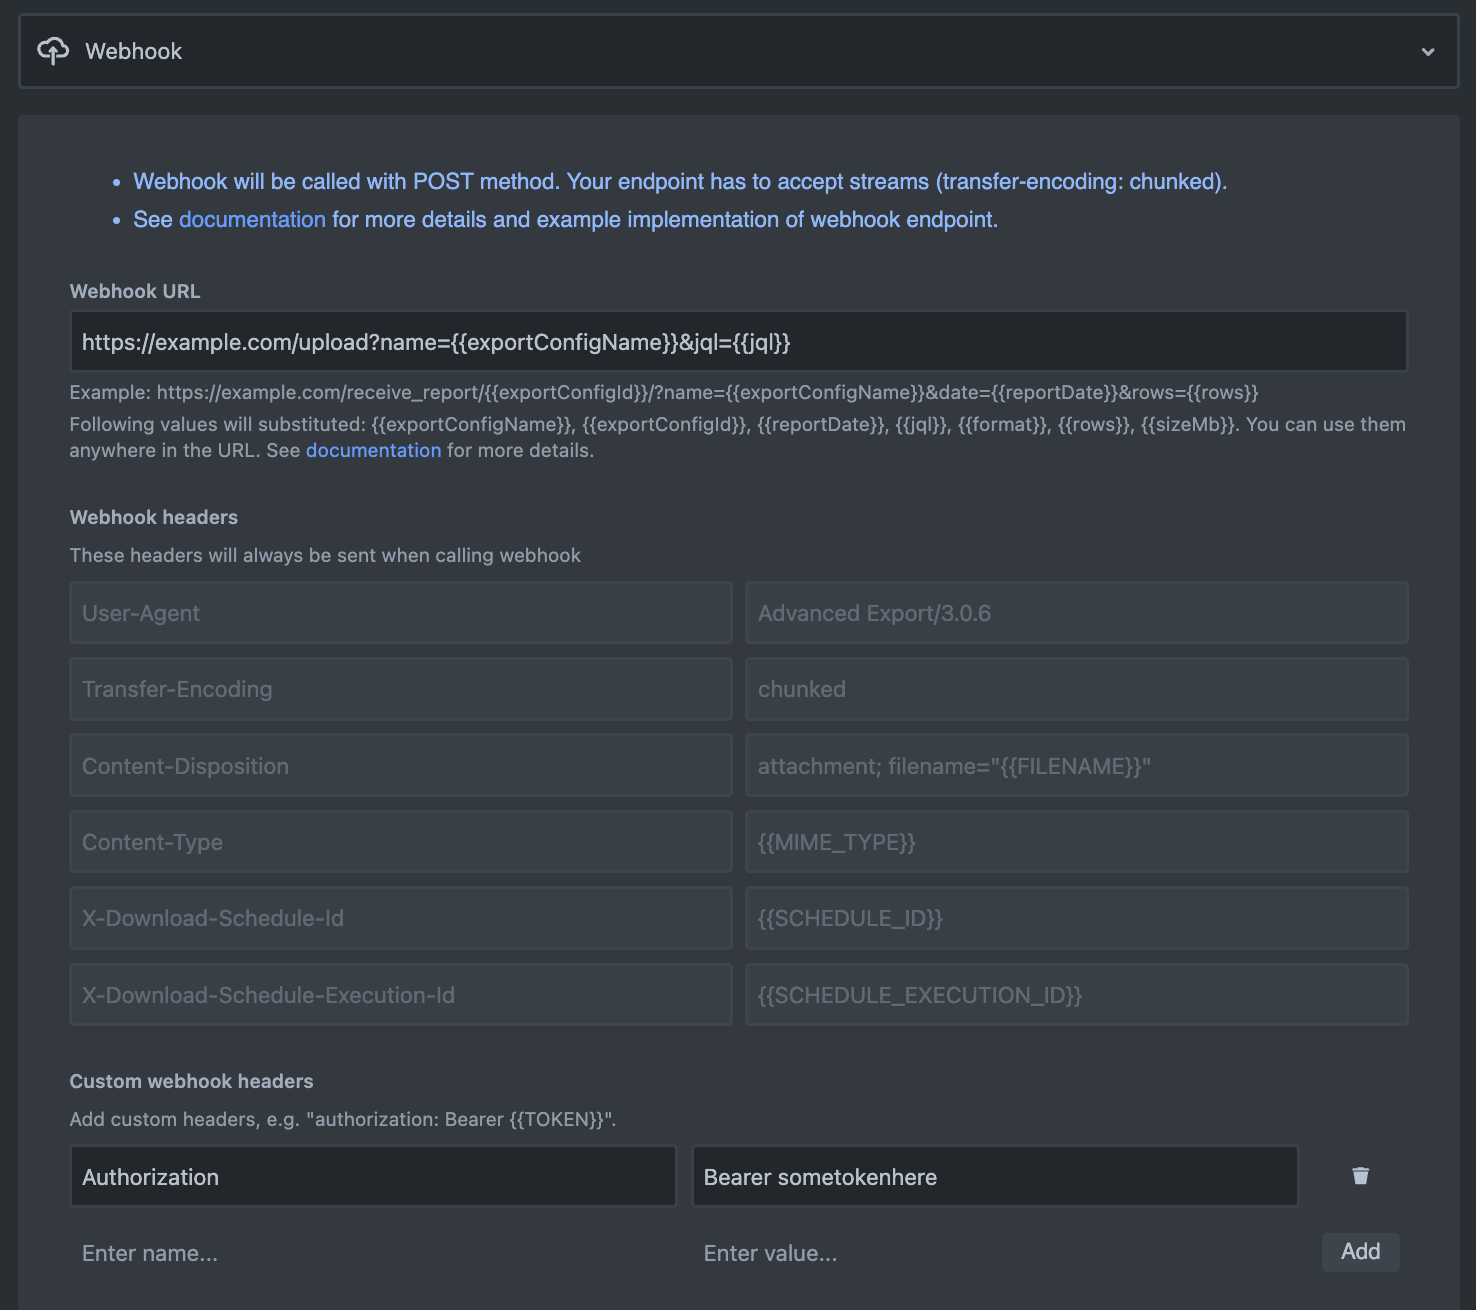Screen dimensions: 1476x1310
Task: Select the Transfer-Encoding header field
Action: point(401,689)
